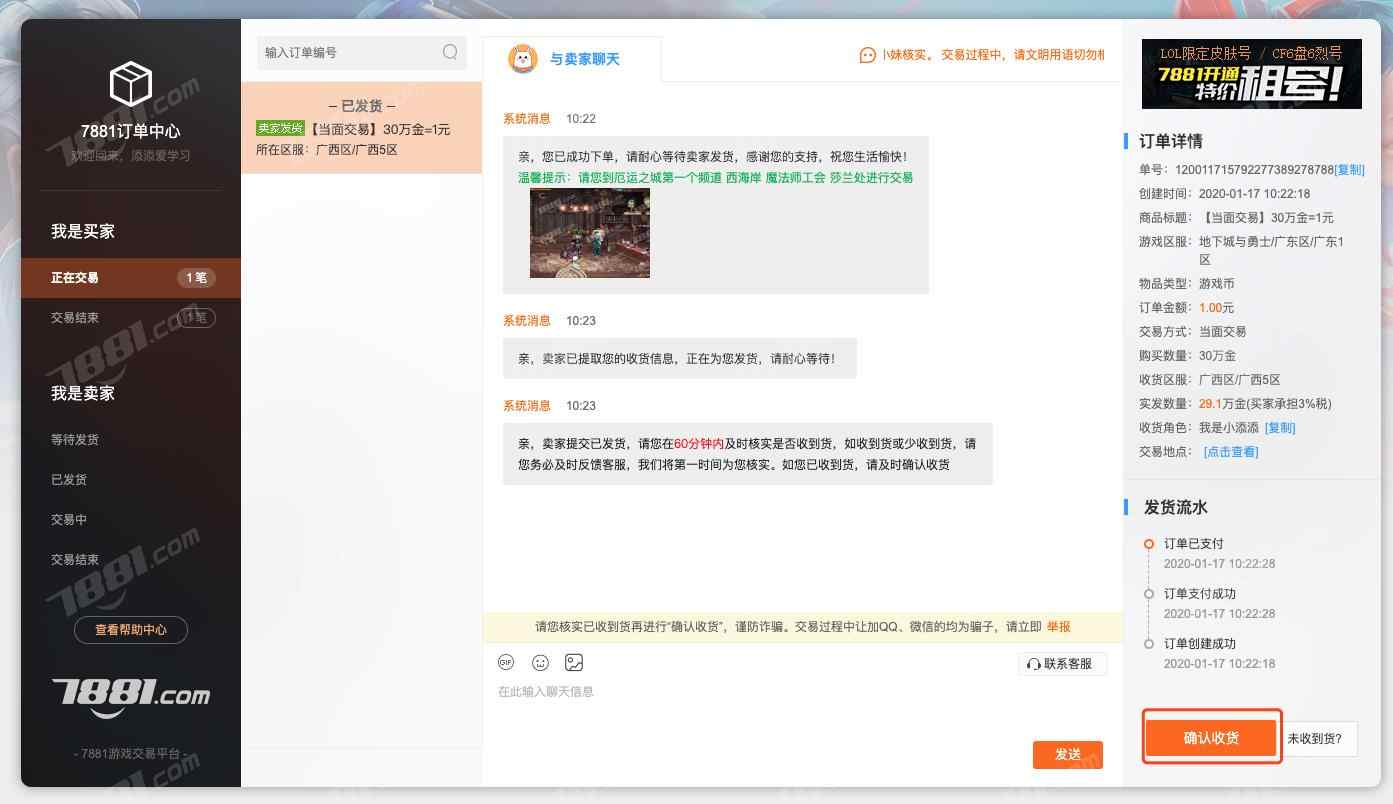Viewport: 1393px width, 804px height.
Task: Open 等待发货 in the sidebar
Action: (75, 440)
